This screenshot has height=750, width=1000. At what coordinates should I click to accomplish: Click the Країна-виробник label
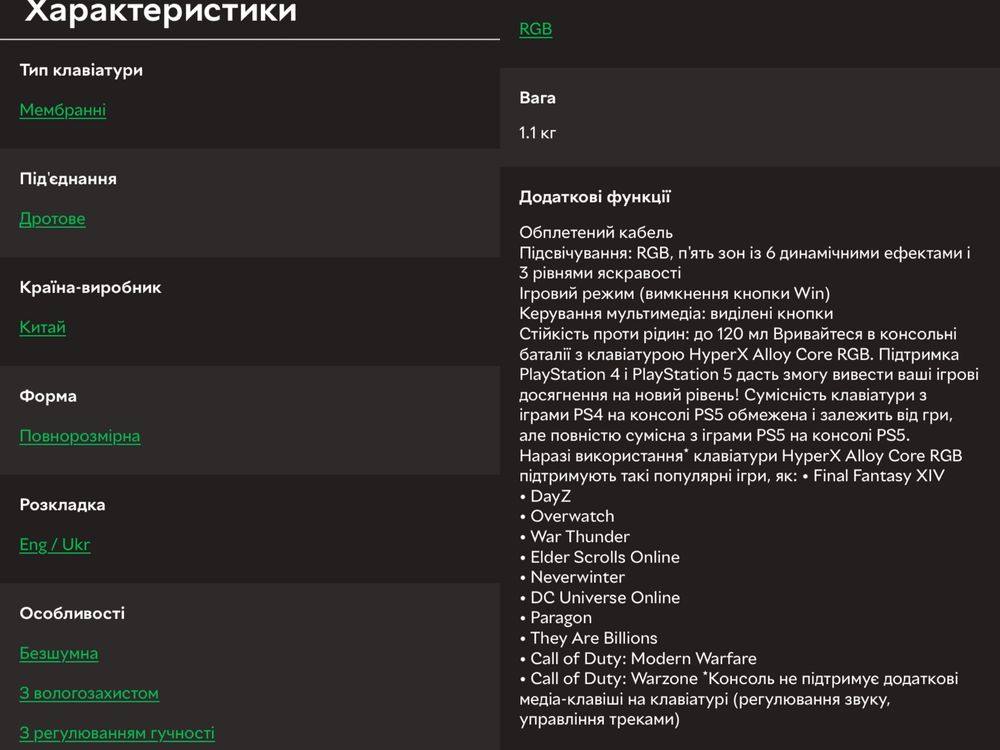pyautogui.click(x=90, y=288)
